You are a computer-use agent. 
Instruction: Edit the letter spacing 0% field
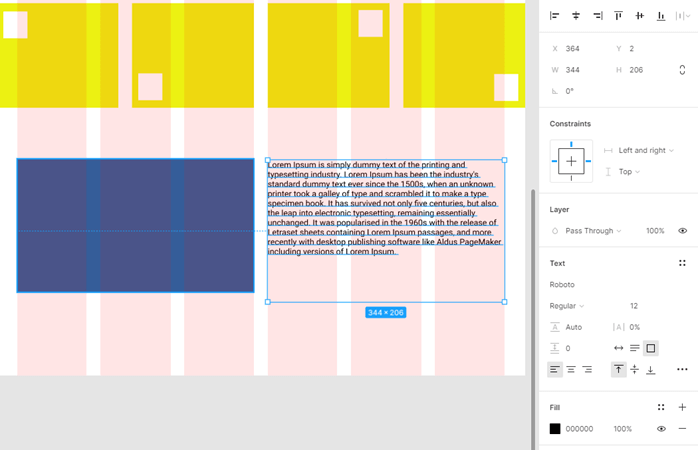[634, 327]
